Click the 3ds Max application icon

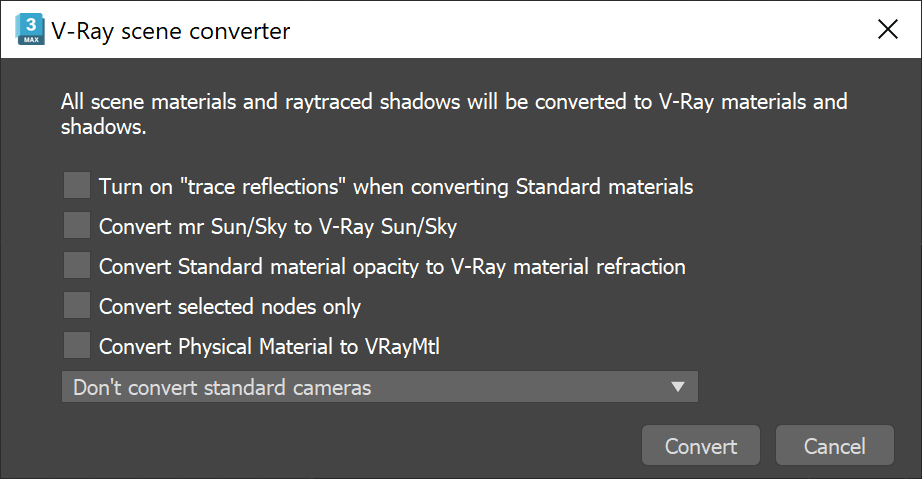(31, 30)
